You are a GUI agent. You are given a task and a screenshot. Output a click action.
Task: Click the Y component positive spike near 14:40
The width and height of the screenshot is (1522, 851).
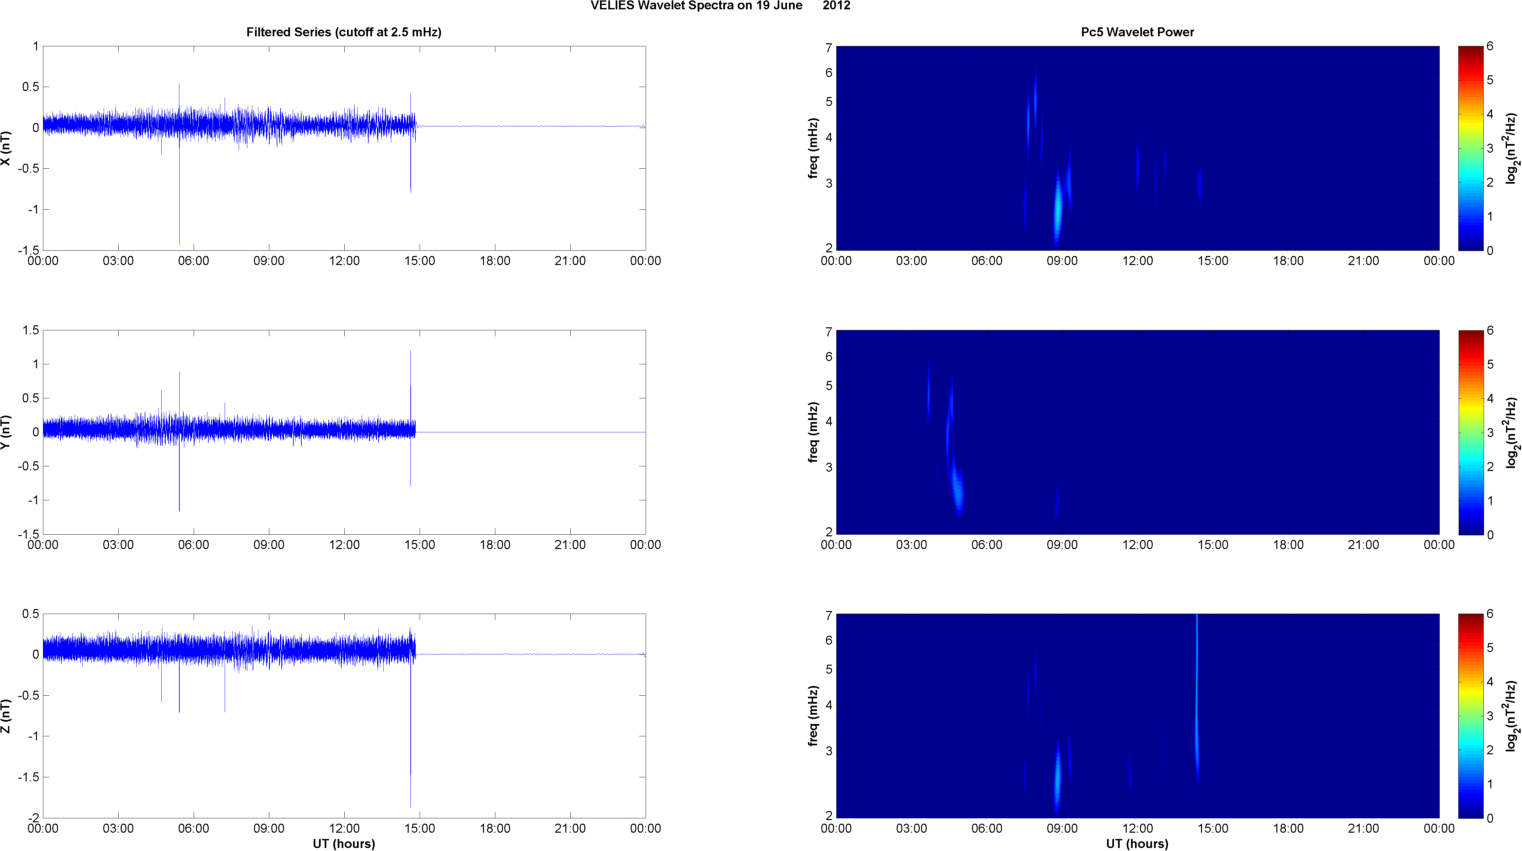411,385
